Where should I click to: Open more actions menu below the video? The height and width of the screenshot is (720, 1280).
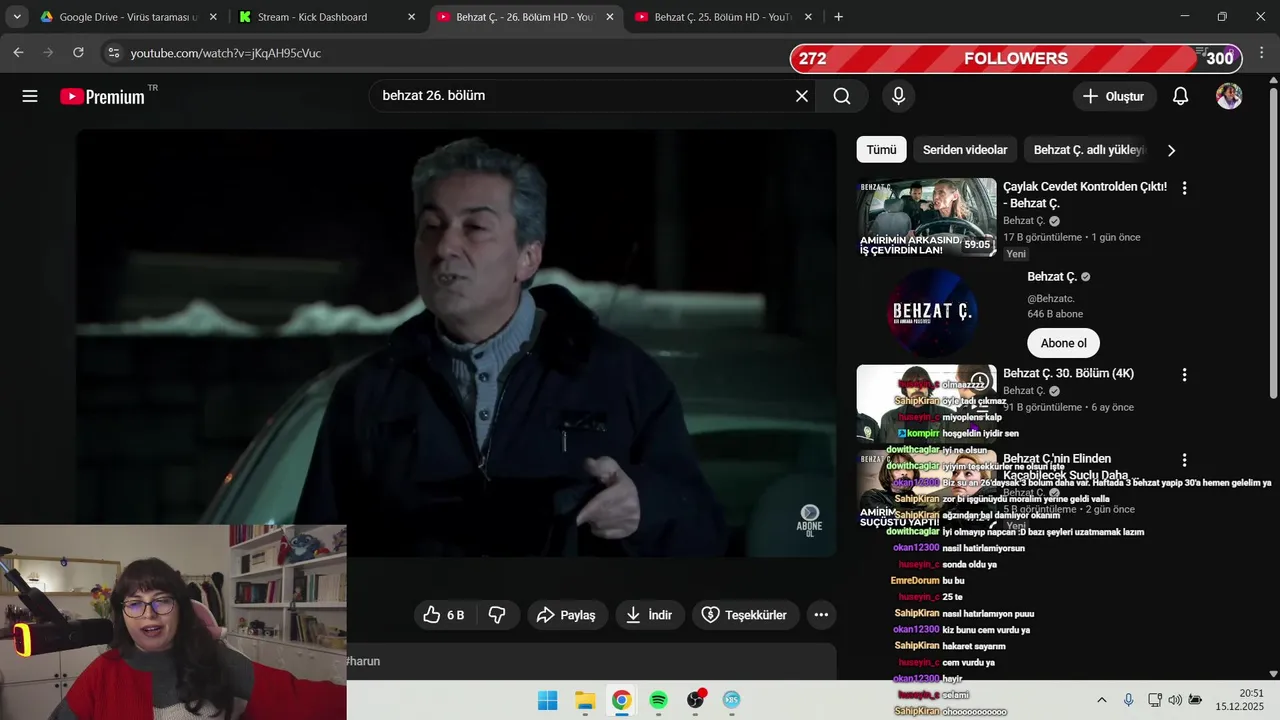[x=821, y=615]
